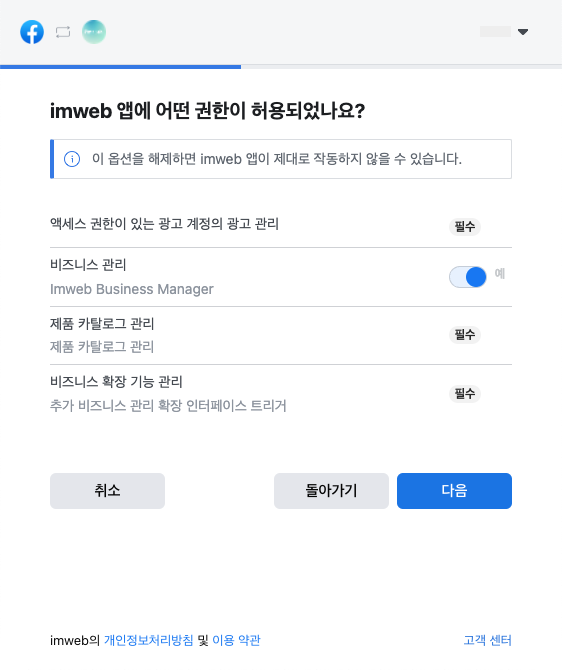Open the 고객 센터 link

(488, 640)
